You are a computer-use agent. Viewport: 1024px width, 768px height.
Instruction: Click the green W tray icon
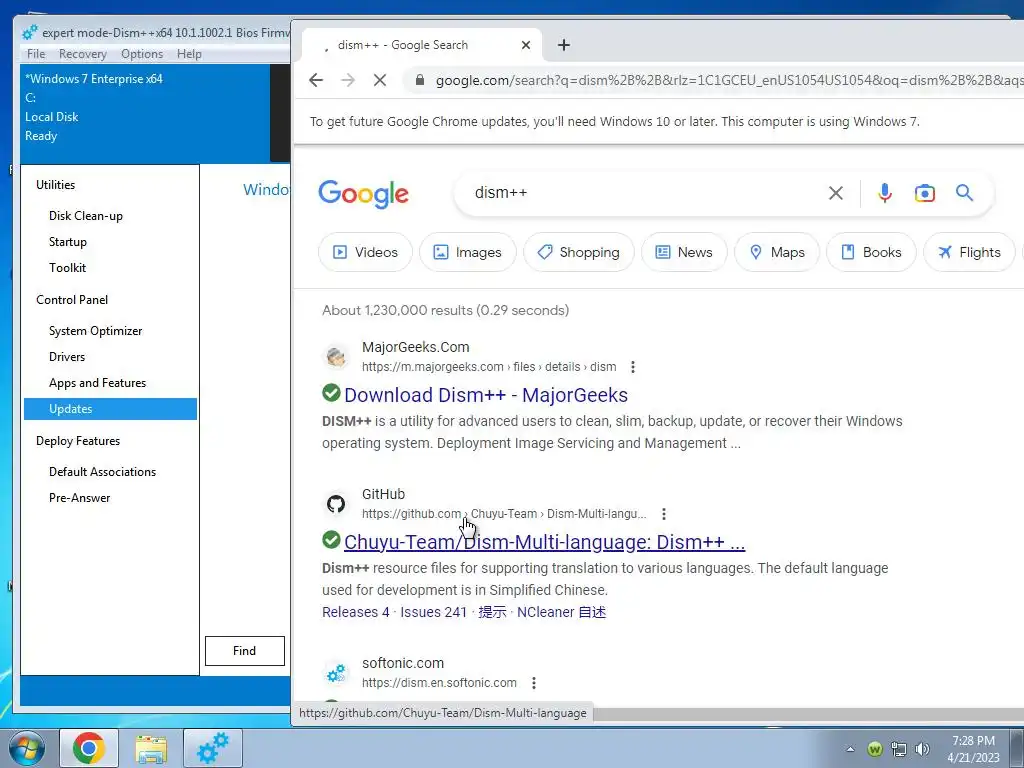875,749
